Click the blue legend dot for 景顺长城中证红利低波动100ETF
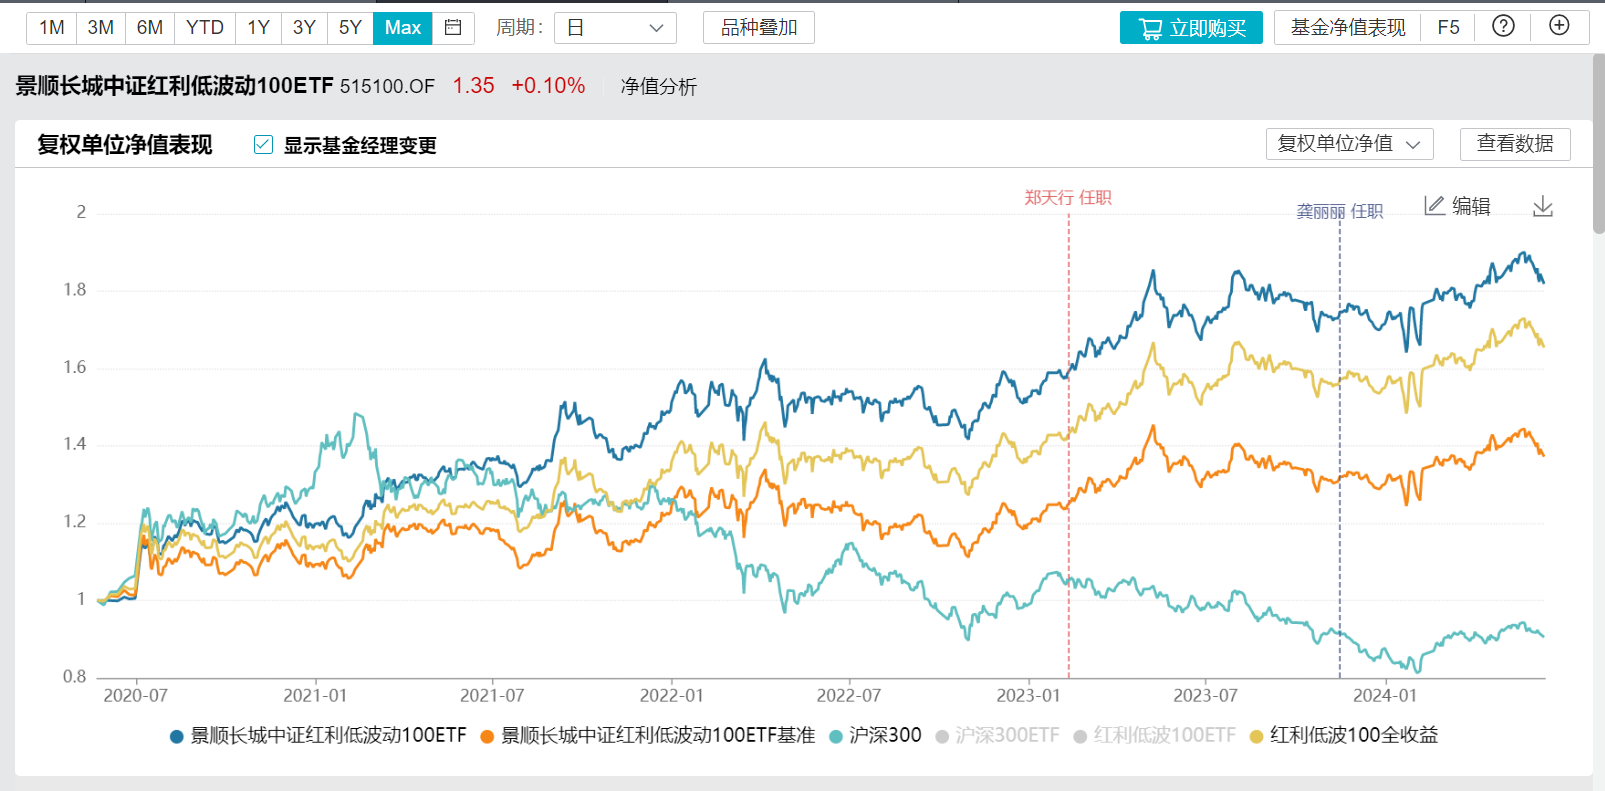1605x791 pixels. click(x=177, y=737)
